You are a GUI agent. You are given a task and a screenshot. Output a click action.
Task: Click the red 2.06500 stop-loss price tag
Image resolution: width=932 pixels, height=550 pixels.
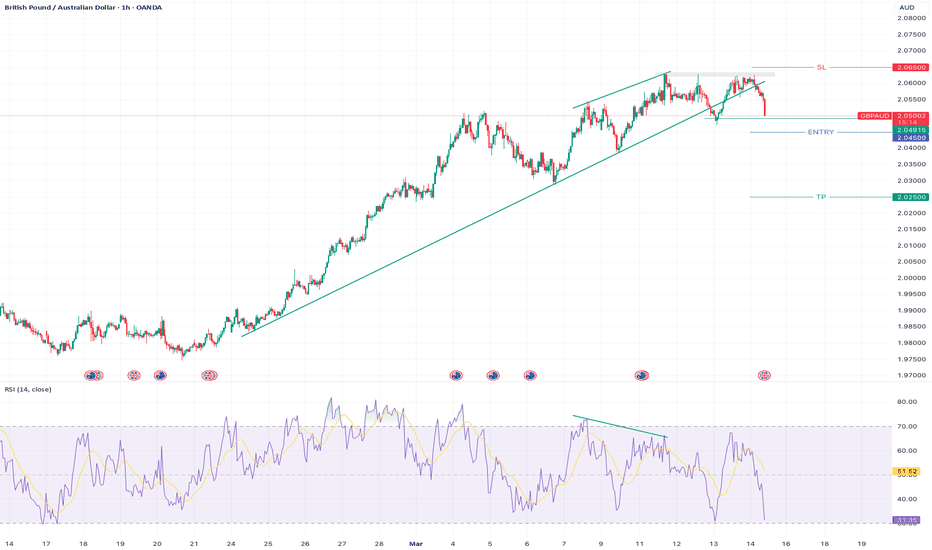tap(910, 67)
